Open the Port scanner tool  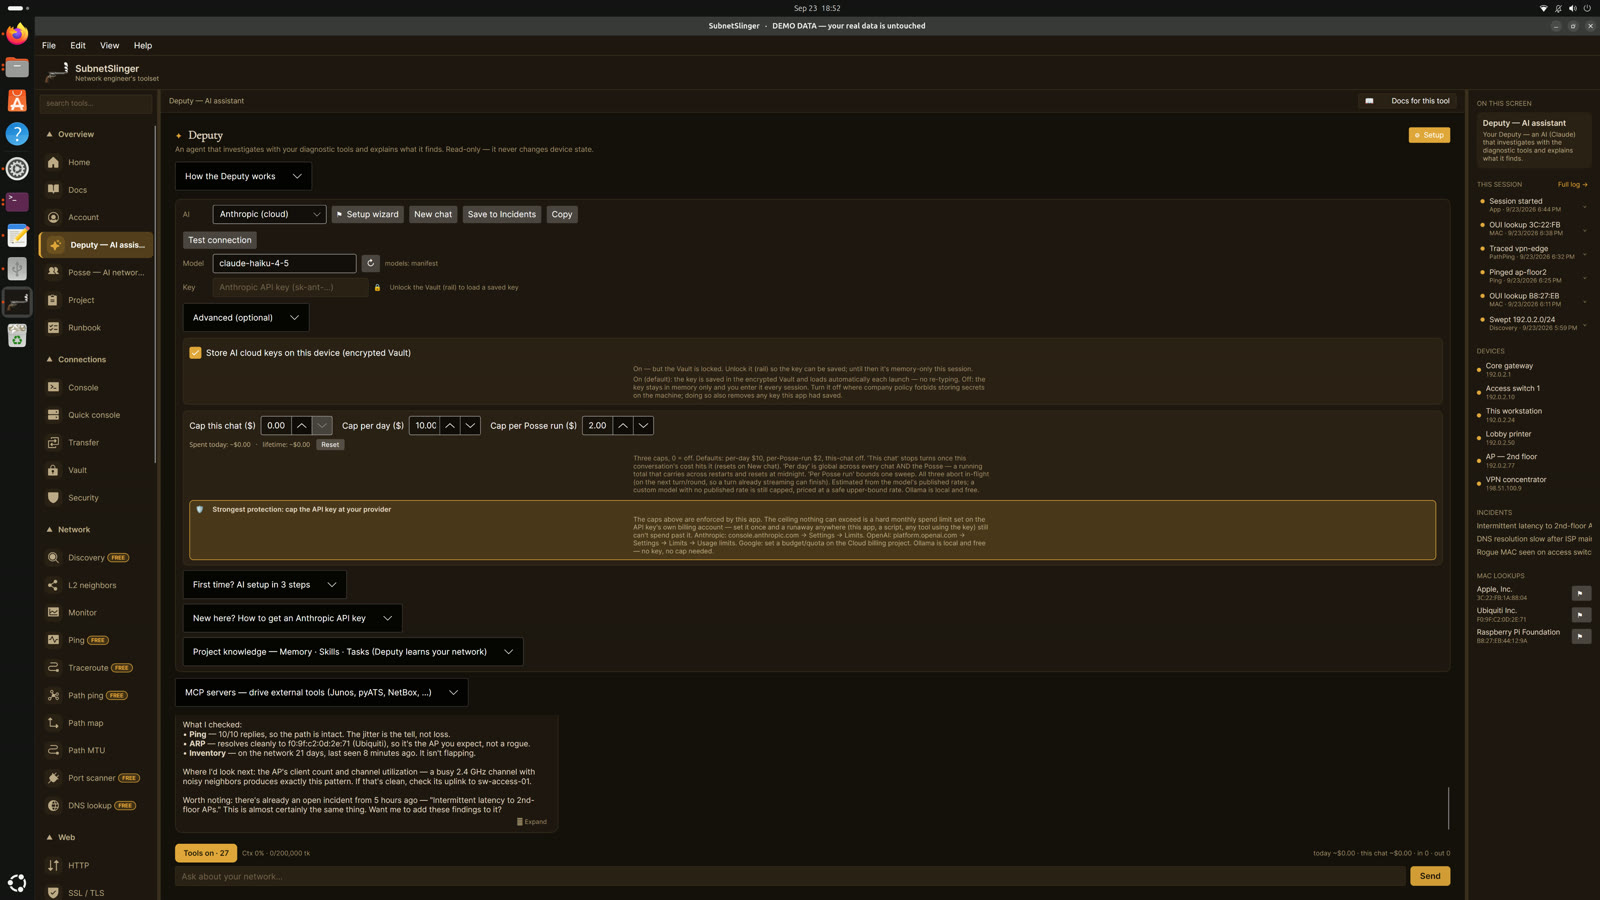click(x=96, y=778)
